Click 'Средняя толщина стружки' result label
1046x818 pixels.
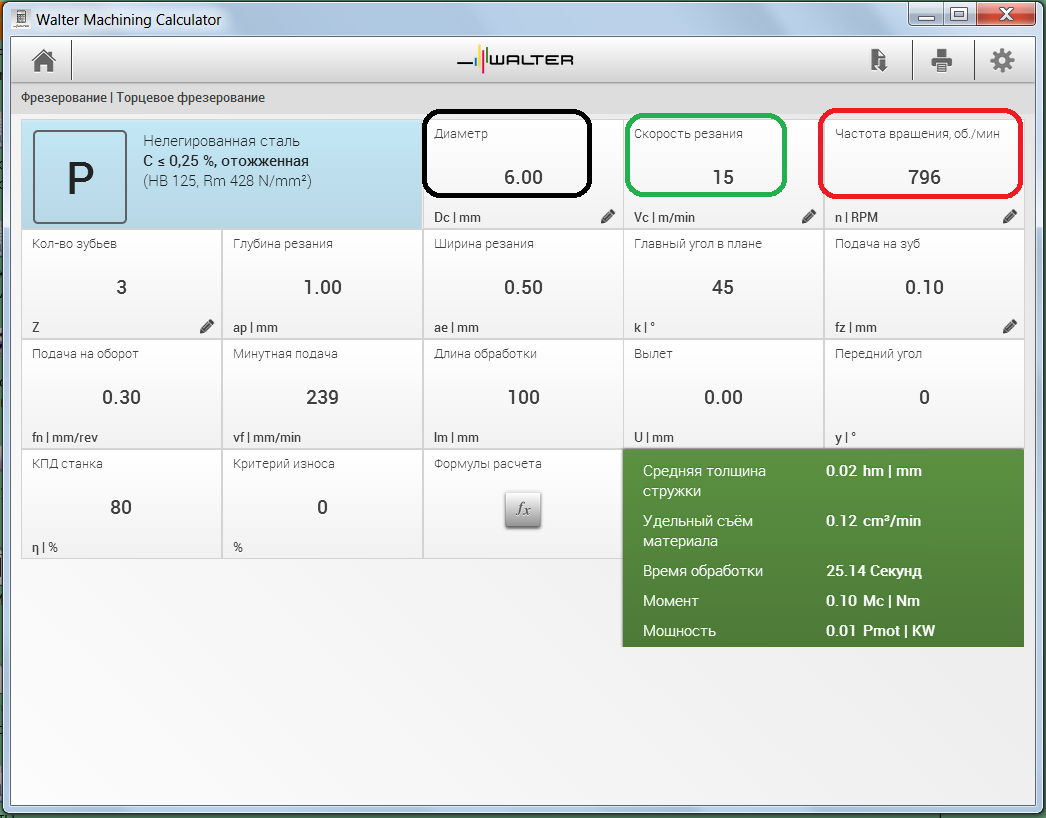(704, 480)
